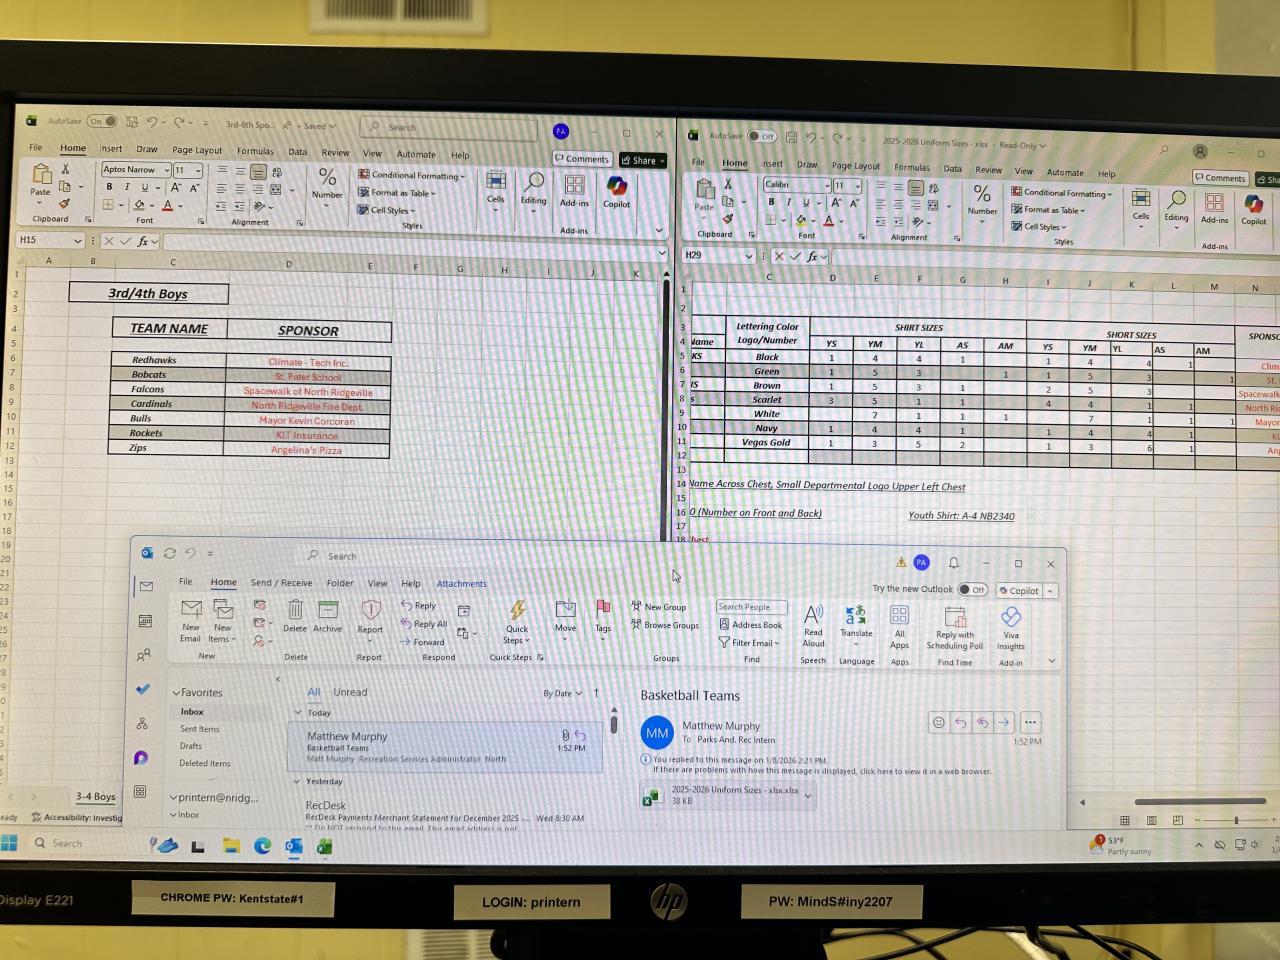The height and width of the screenshot is (960, 1280).
Task: Click Paste in the 3rd-6th workbook ribbon
Action: click(40, 180)
